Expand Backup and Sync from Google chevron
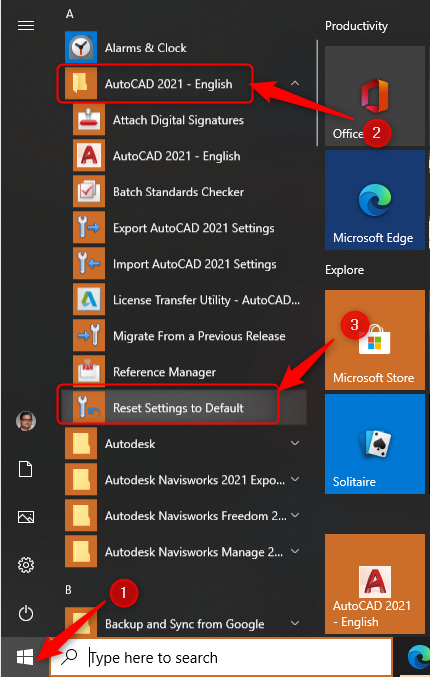This screenshot has width=430, height=677. click(x=295, y=623)
